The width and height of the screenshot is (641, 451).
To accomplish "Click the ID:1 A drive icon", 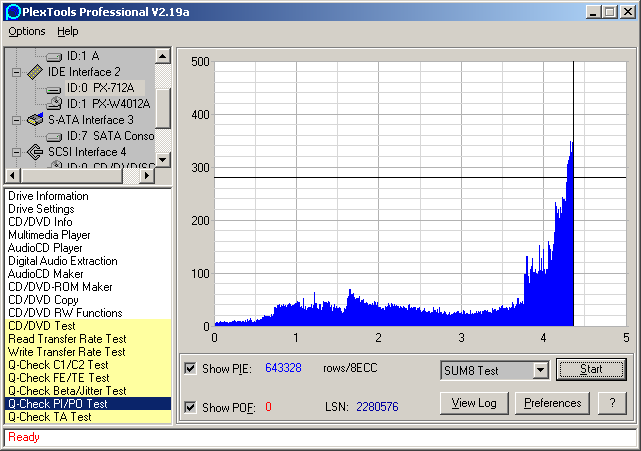I will pos(54,56).
